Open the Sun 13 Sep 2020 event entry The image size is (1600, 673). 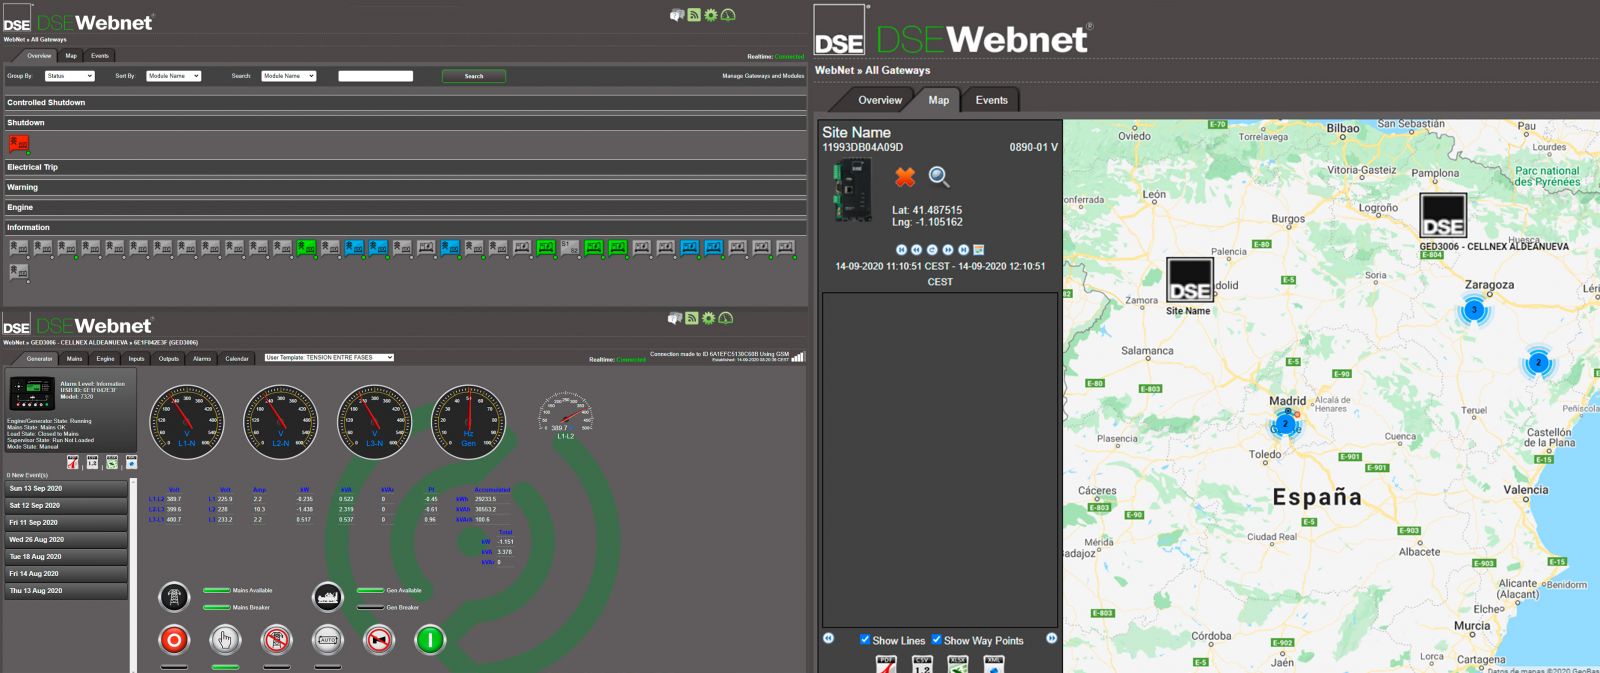(66, 489)
